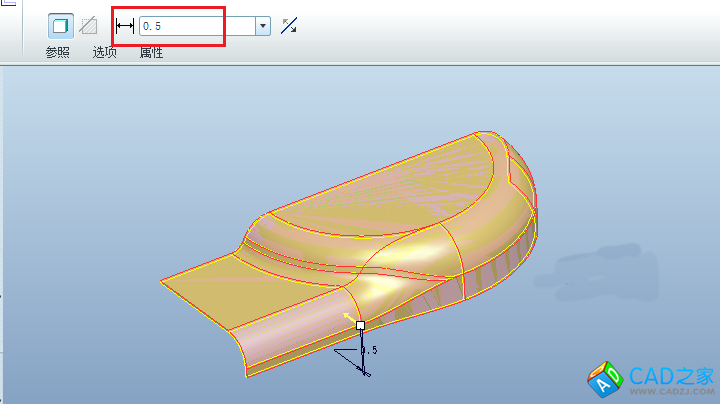Open the thickness value dropdown arrow
This screenshot has width=720, height=404.
263,26
